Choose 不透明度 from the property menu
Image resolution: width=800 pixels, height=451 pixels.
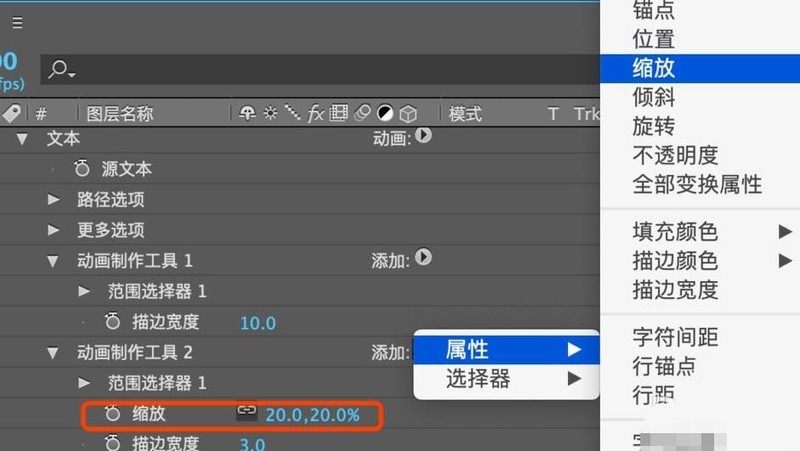point(700,155)
